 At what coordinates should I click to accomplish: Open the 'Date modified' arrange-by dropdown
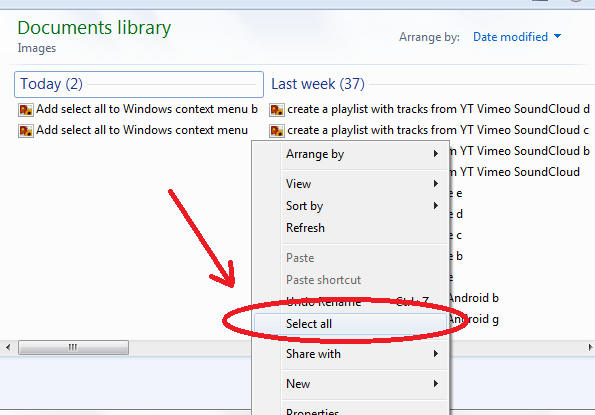(517, 37)
